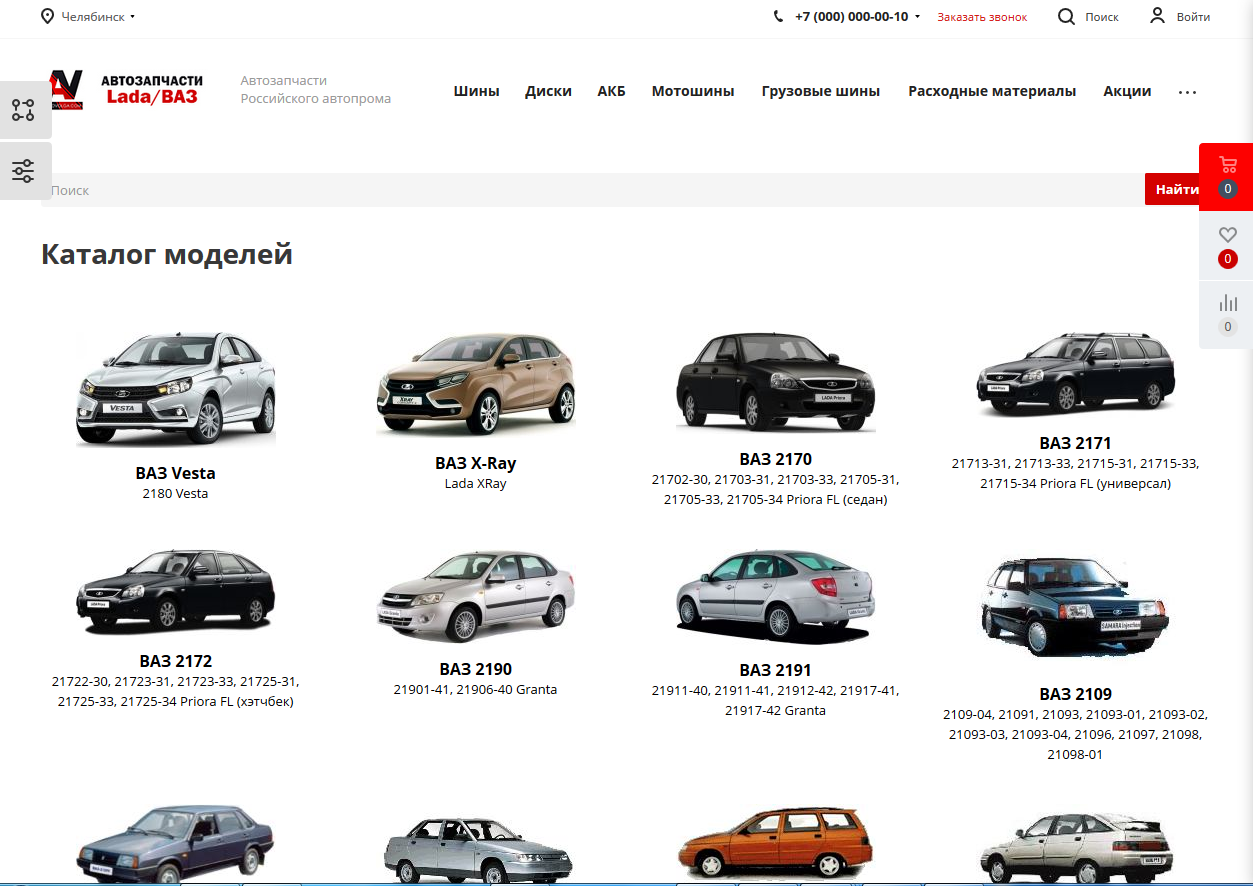
Task: Open the Челябинск city dropdown
Action: pos(98,17)
